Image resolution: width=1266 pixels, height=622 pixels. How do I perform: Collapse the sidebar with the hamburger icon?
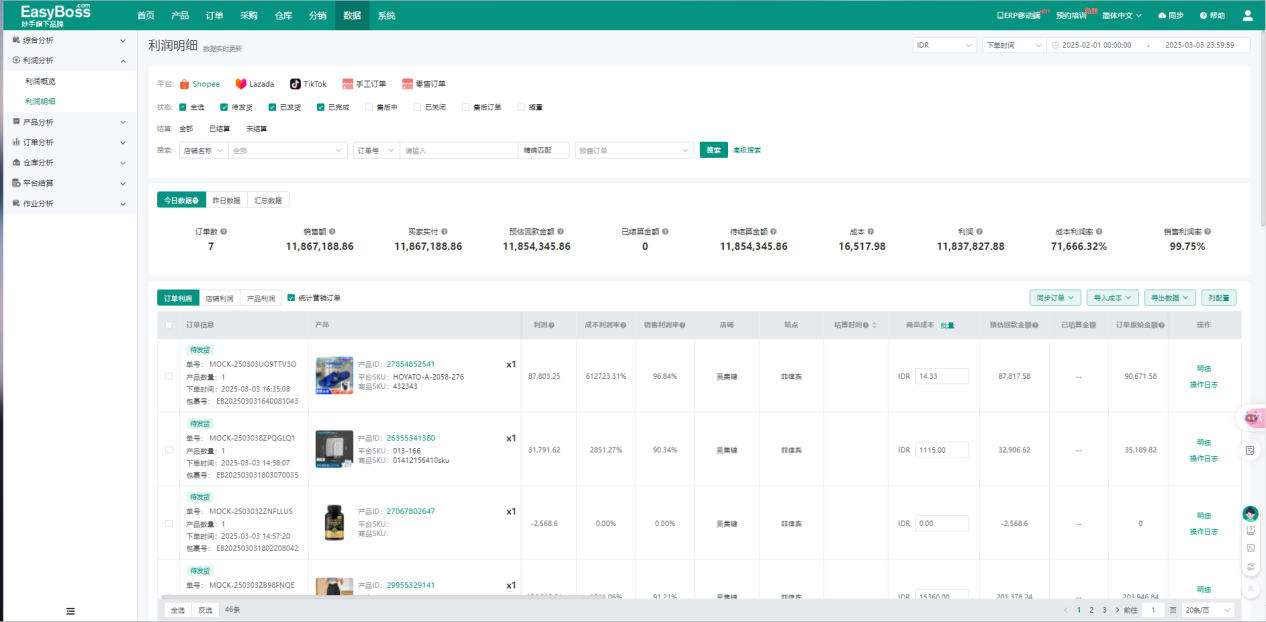[x=70, y=611]
